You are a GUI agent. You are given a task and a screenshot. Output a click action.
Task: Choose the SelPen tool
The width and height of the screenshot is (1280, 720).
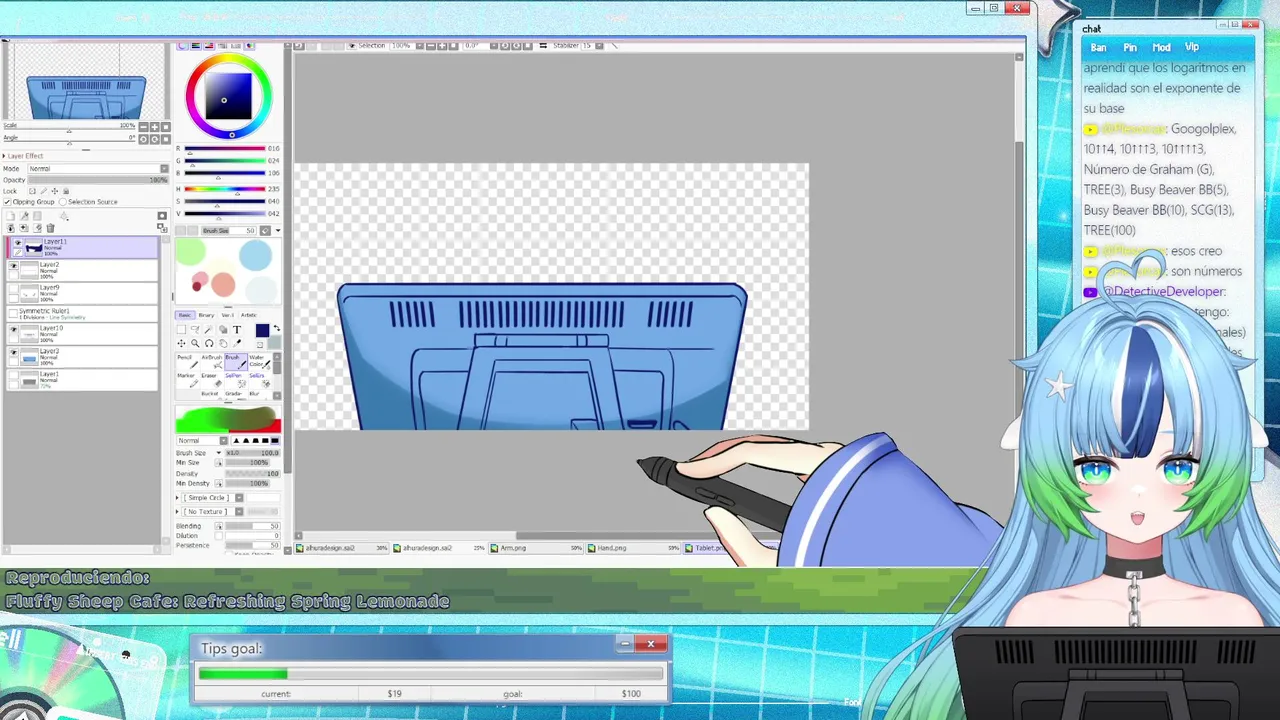(236, 380)
